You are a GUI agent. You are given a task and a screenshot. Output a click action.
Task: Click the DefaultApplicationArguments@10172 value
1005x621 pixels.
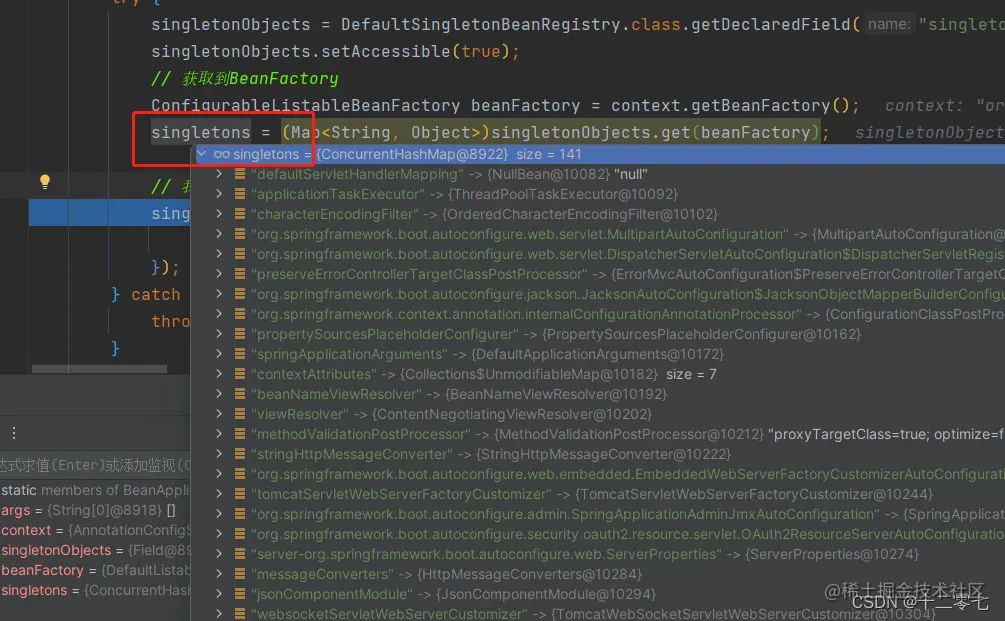point(597,354)
